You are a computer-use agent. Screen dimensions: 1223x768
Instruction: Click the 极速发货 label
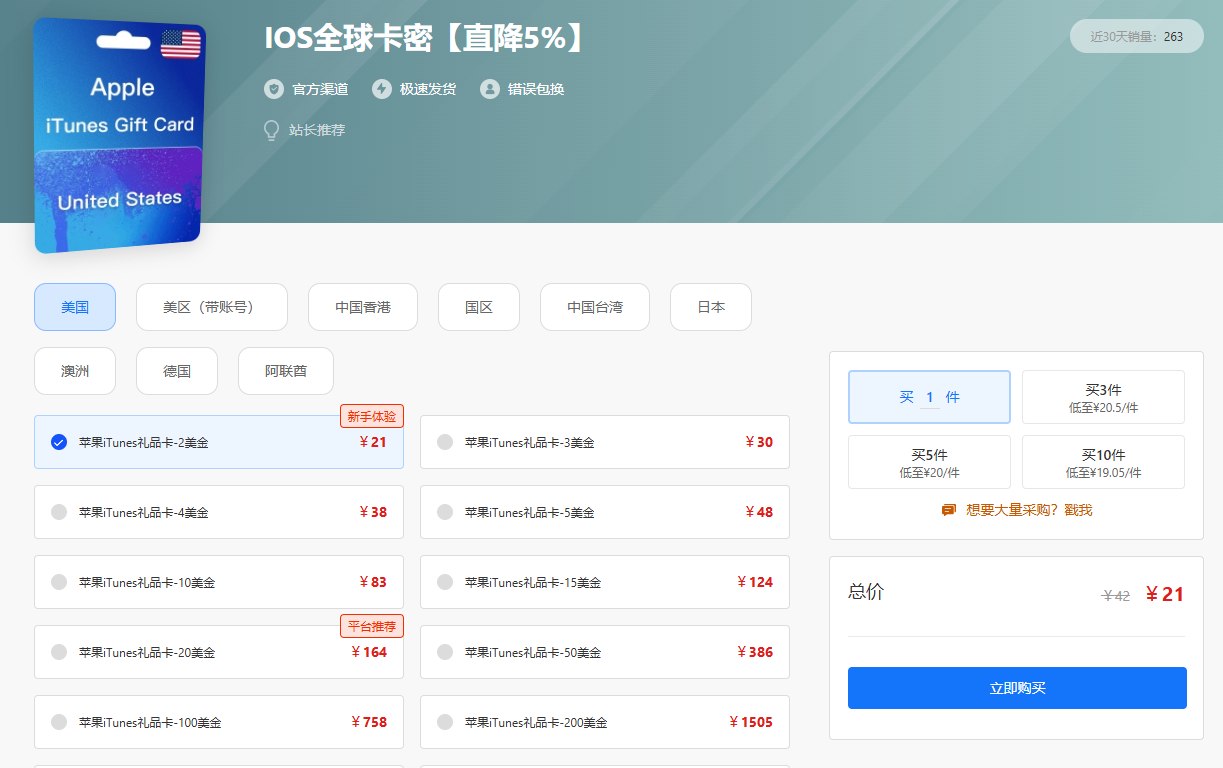(428, 89)
